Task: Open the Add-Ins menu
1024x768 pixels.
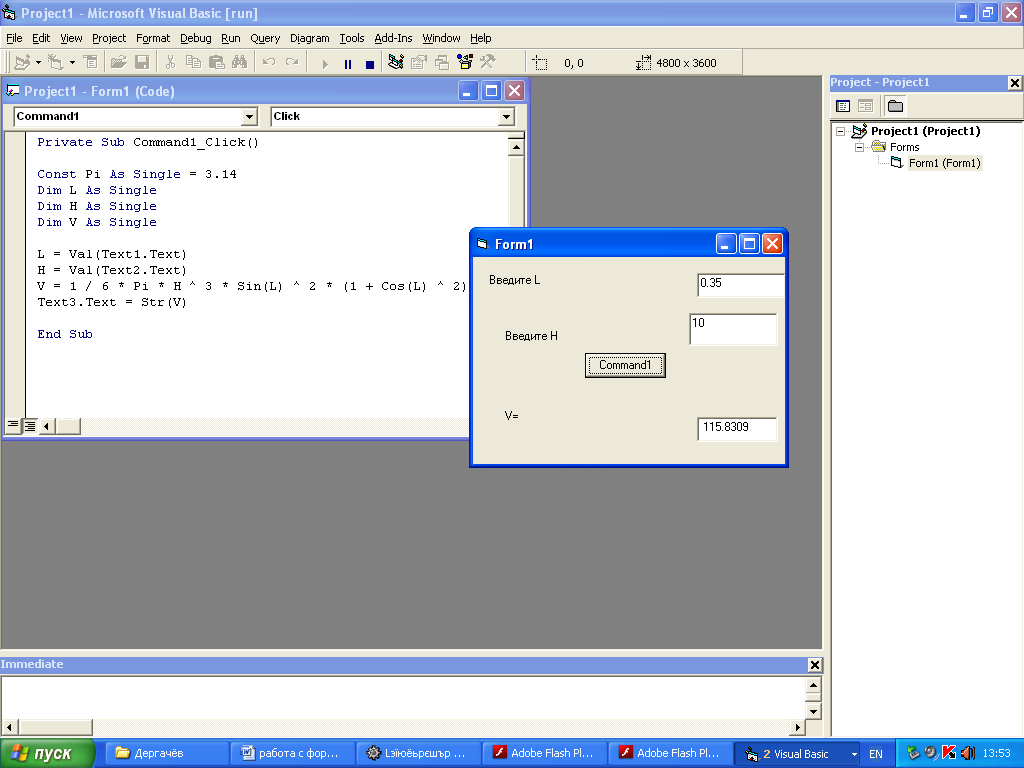Action: coord(392,38)
